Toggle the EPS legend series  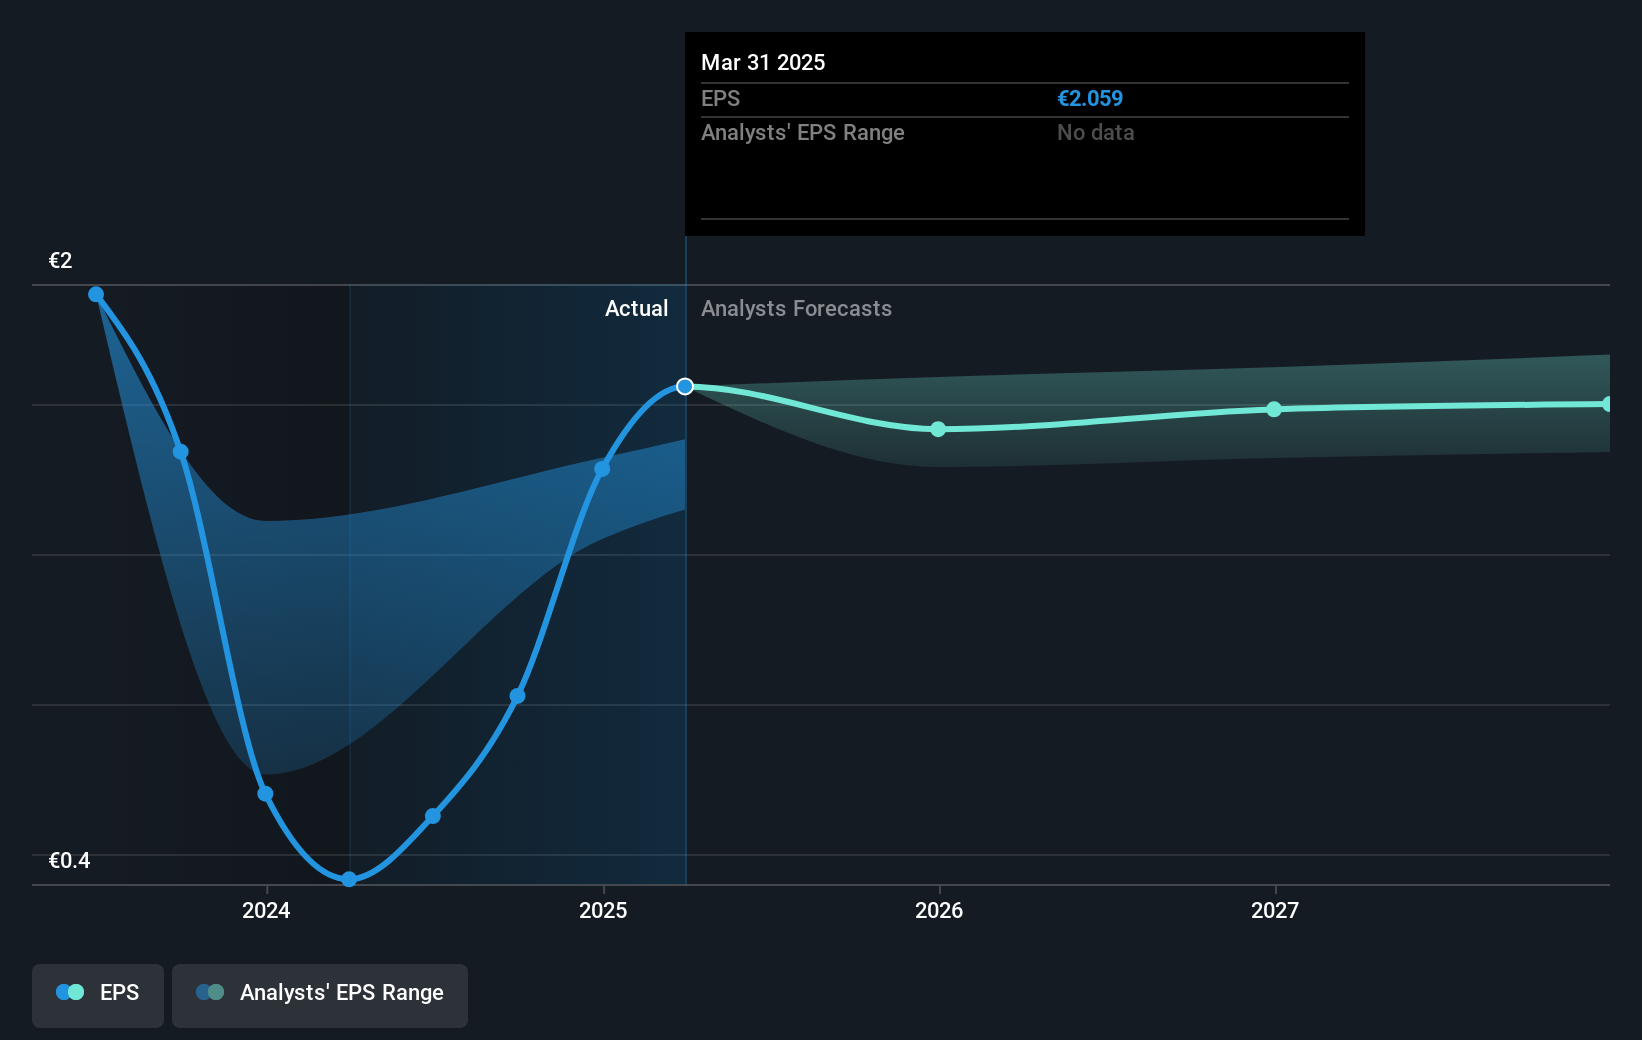click(x=98, y=994)
